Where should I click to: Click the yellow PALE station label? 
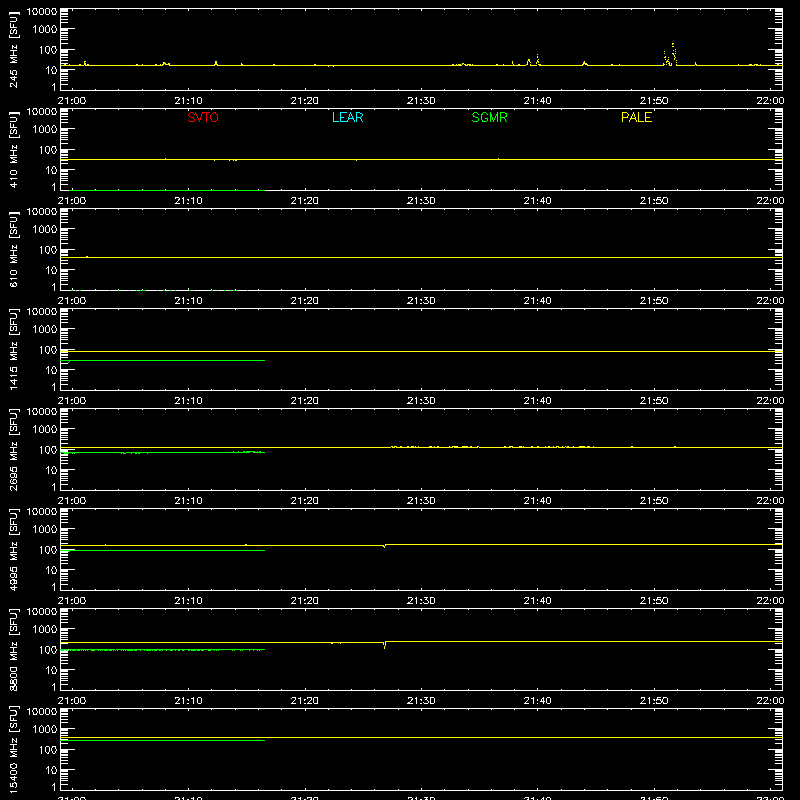pyautogui.click(x=636, y=117)
